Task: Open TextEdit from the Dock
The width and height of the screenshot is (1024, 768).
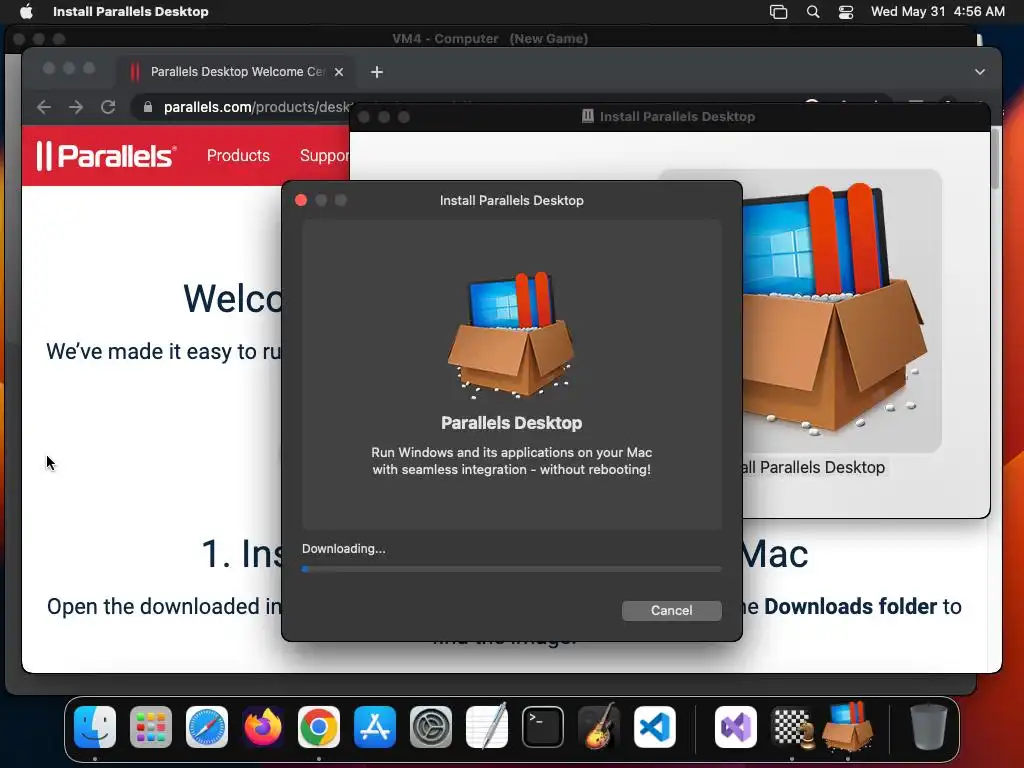Action: click(487, 726)
